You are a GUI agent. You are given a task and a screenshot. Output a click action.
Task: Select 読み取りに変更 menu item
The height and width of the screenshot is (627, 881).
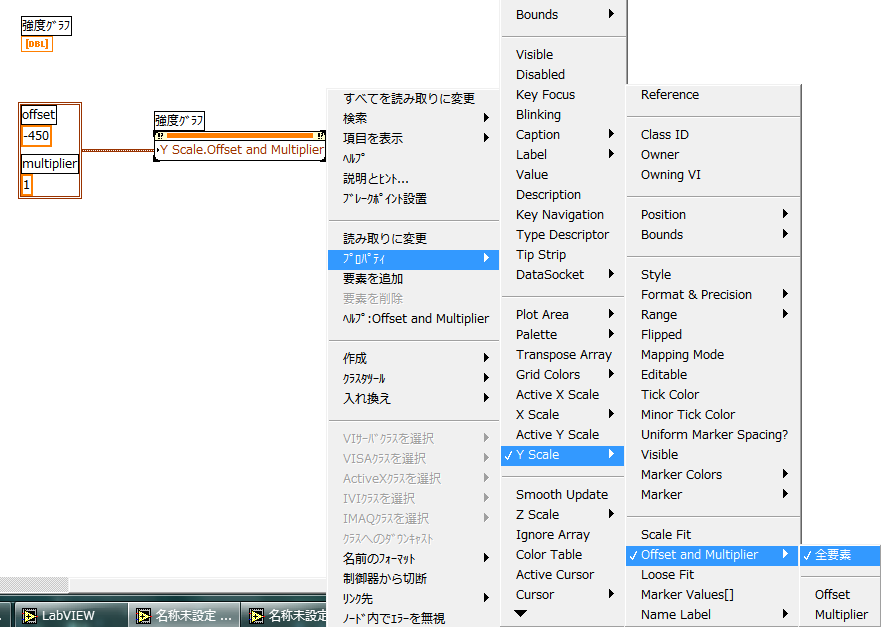tap(414, 238)
